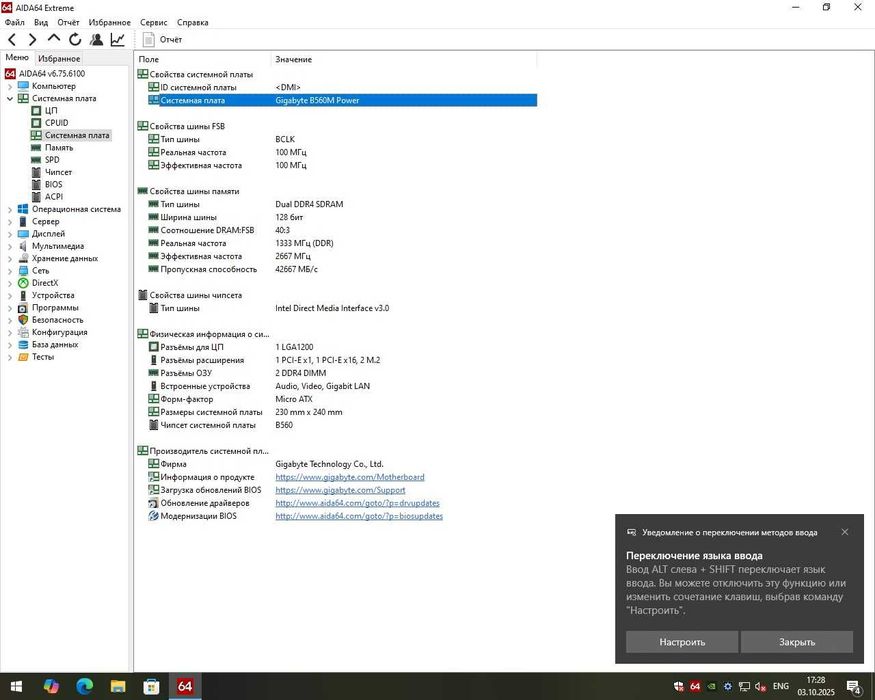Image resolution: width=875 pixels, height=700 pixels.
Task: Expand the Дисплей node chevron
Action: point(9,234)
